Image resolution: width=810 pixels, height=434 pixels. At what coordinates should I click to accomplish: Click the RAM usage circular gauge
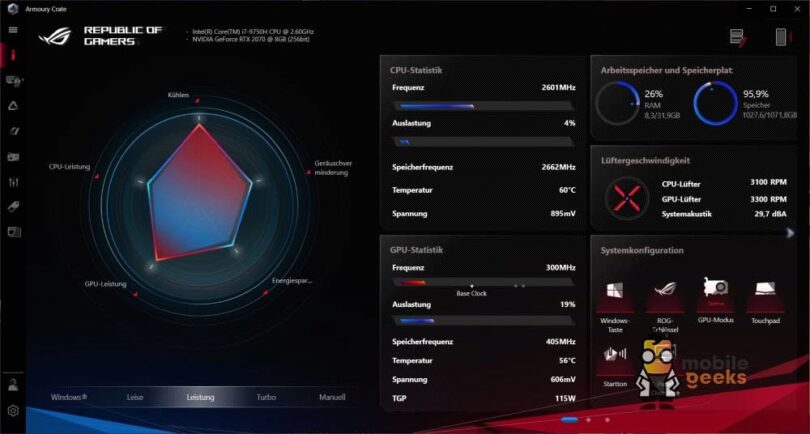pos(616,104)
